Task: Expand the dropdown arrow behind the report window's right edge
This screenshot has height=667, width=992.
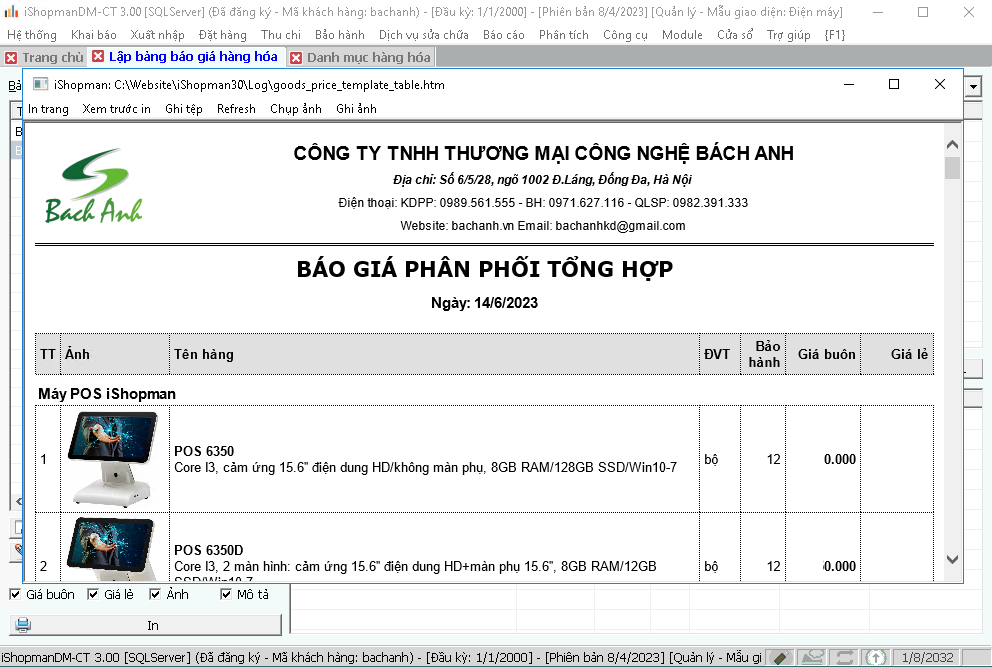Action: pos(973,86)
